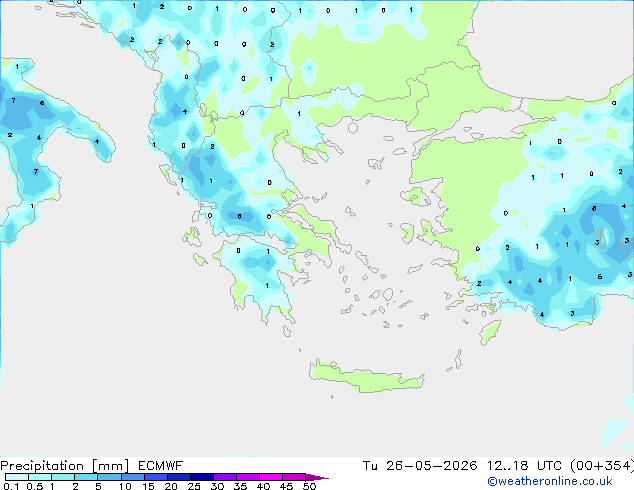Pick the legend swatch between 10 and 15
The image size is (634, 490).
coord(133,477)
